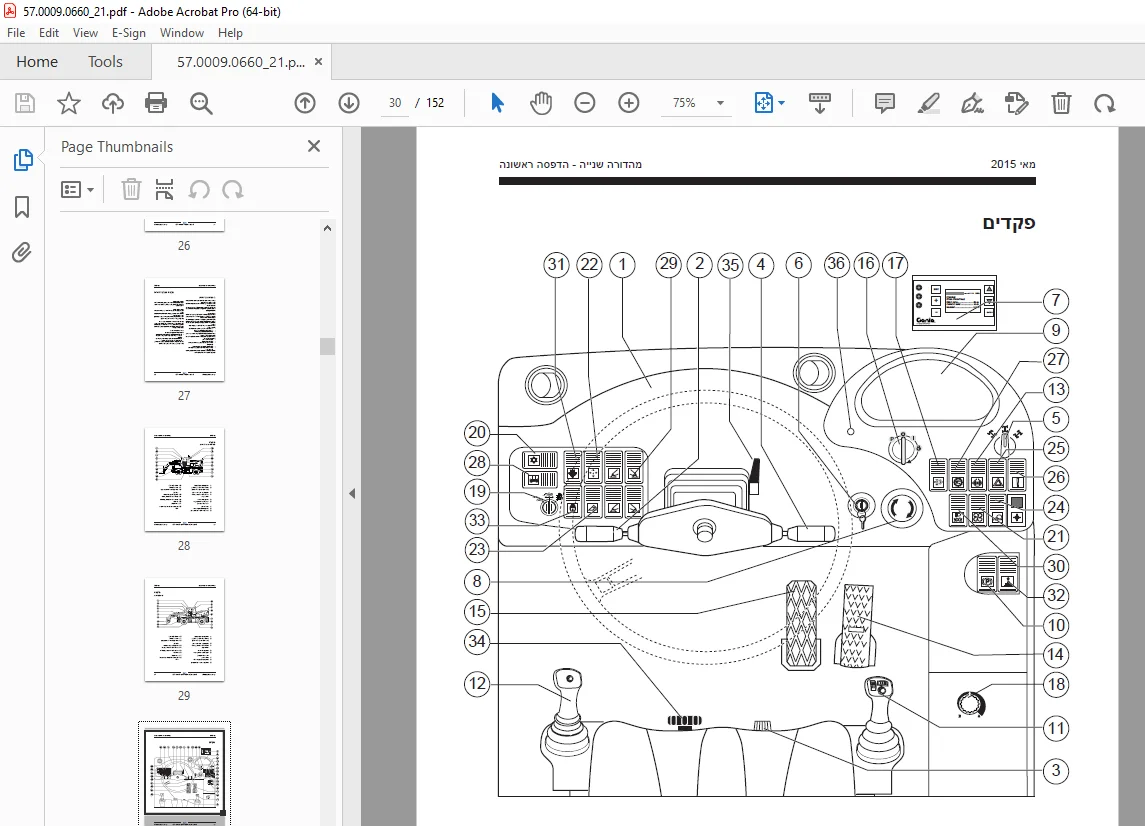Print the file with printer icon

(x=156, y=103)
